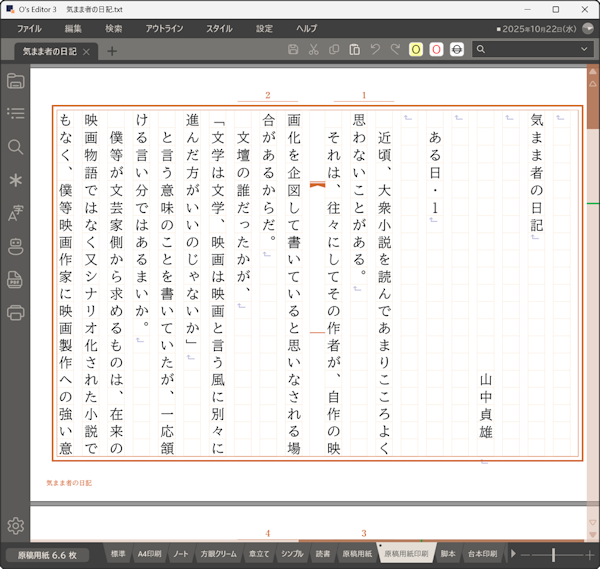This screenshot has height=569, width=600.
Task: Toggle the strikethrough marker button
Action: 456,50
